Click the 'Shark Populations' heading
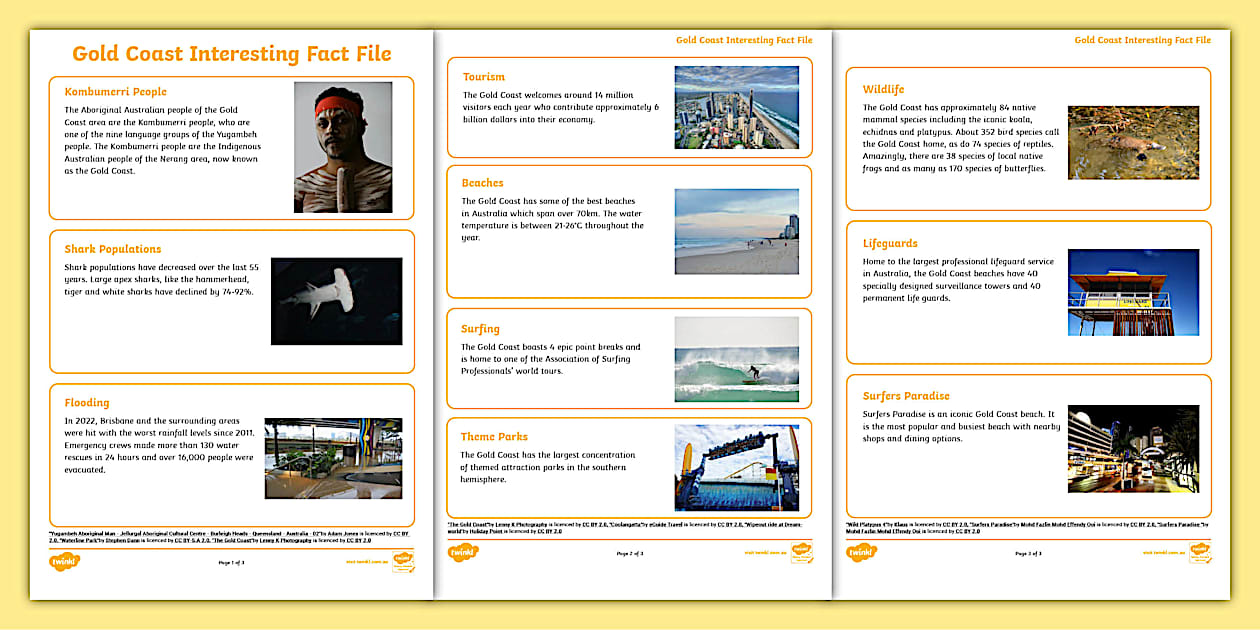This screenshot has width=1260, height=630. tap(113, 249)
